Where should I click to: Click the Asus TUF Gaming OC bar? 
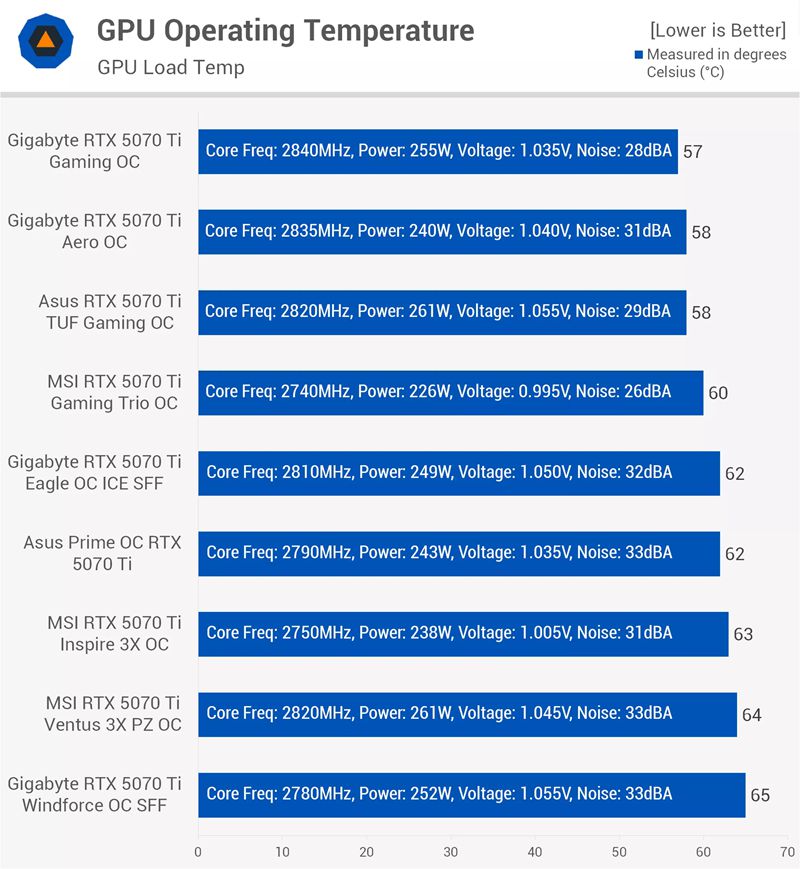pyautogui.click(x=441, y=312)
